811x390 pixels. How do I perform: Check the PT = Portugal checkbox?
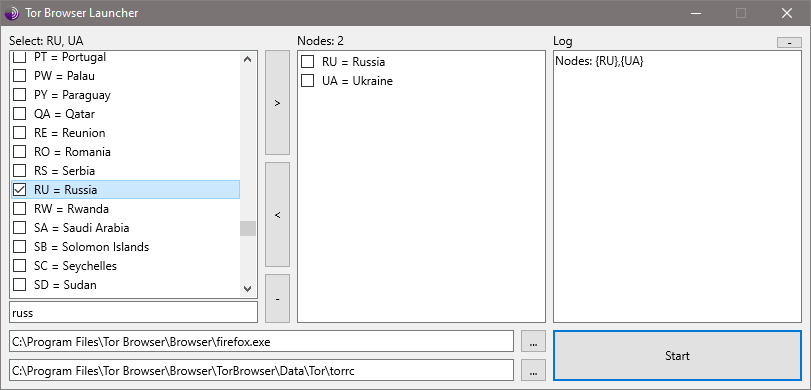click(19, 57)
